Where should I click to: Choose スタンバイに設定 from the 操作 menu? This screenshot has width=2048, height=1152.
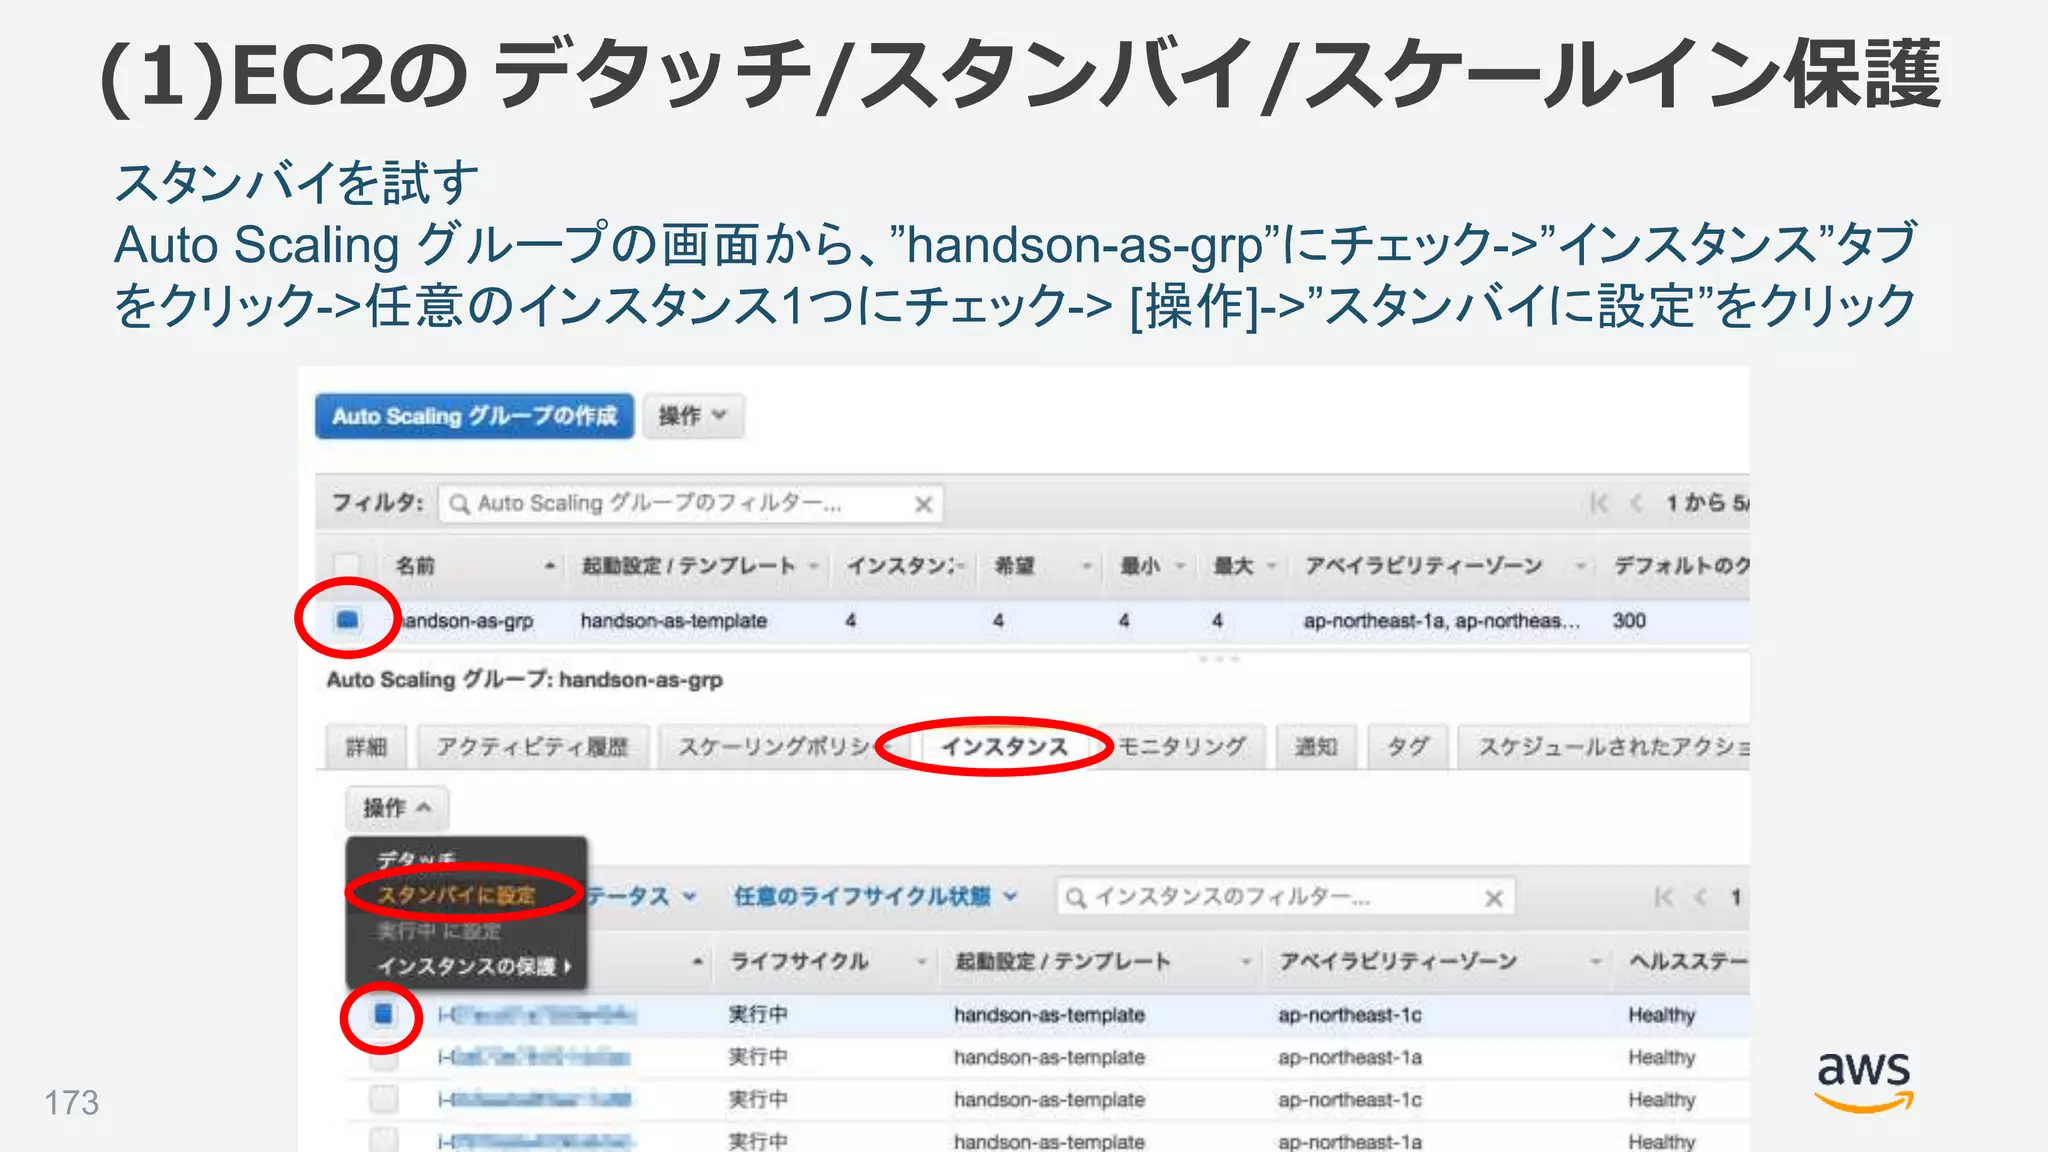point(456,895)
